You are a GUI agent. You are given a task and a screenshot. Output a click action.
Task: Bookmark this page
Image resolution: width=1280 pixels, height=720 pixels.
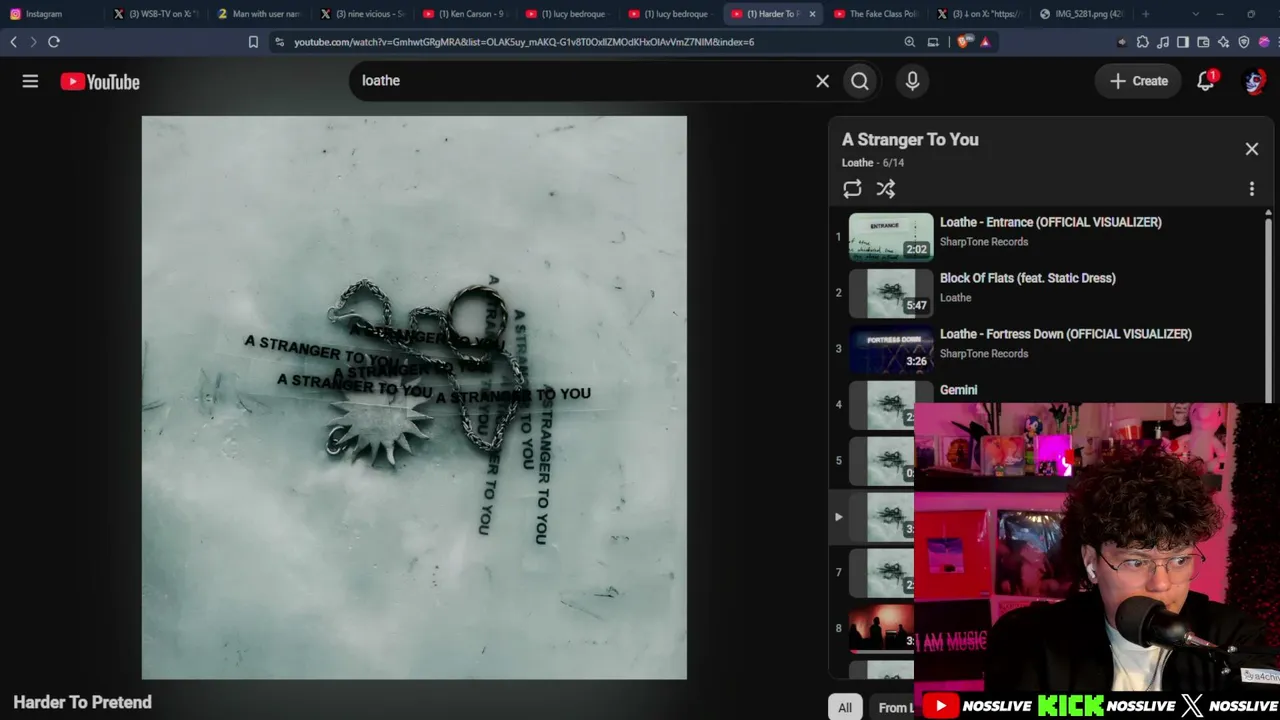tap(253, 42)
